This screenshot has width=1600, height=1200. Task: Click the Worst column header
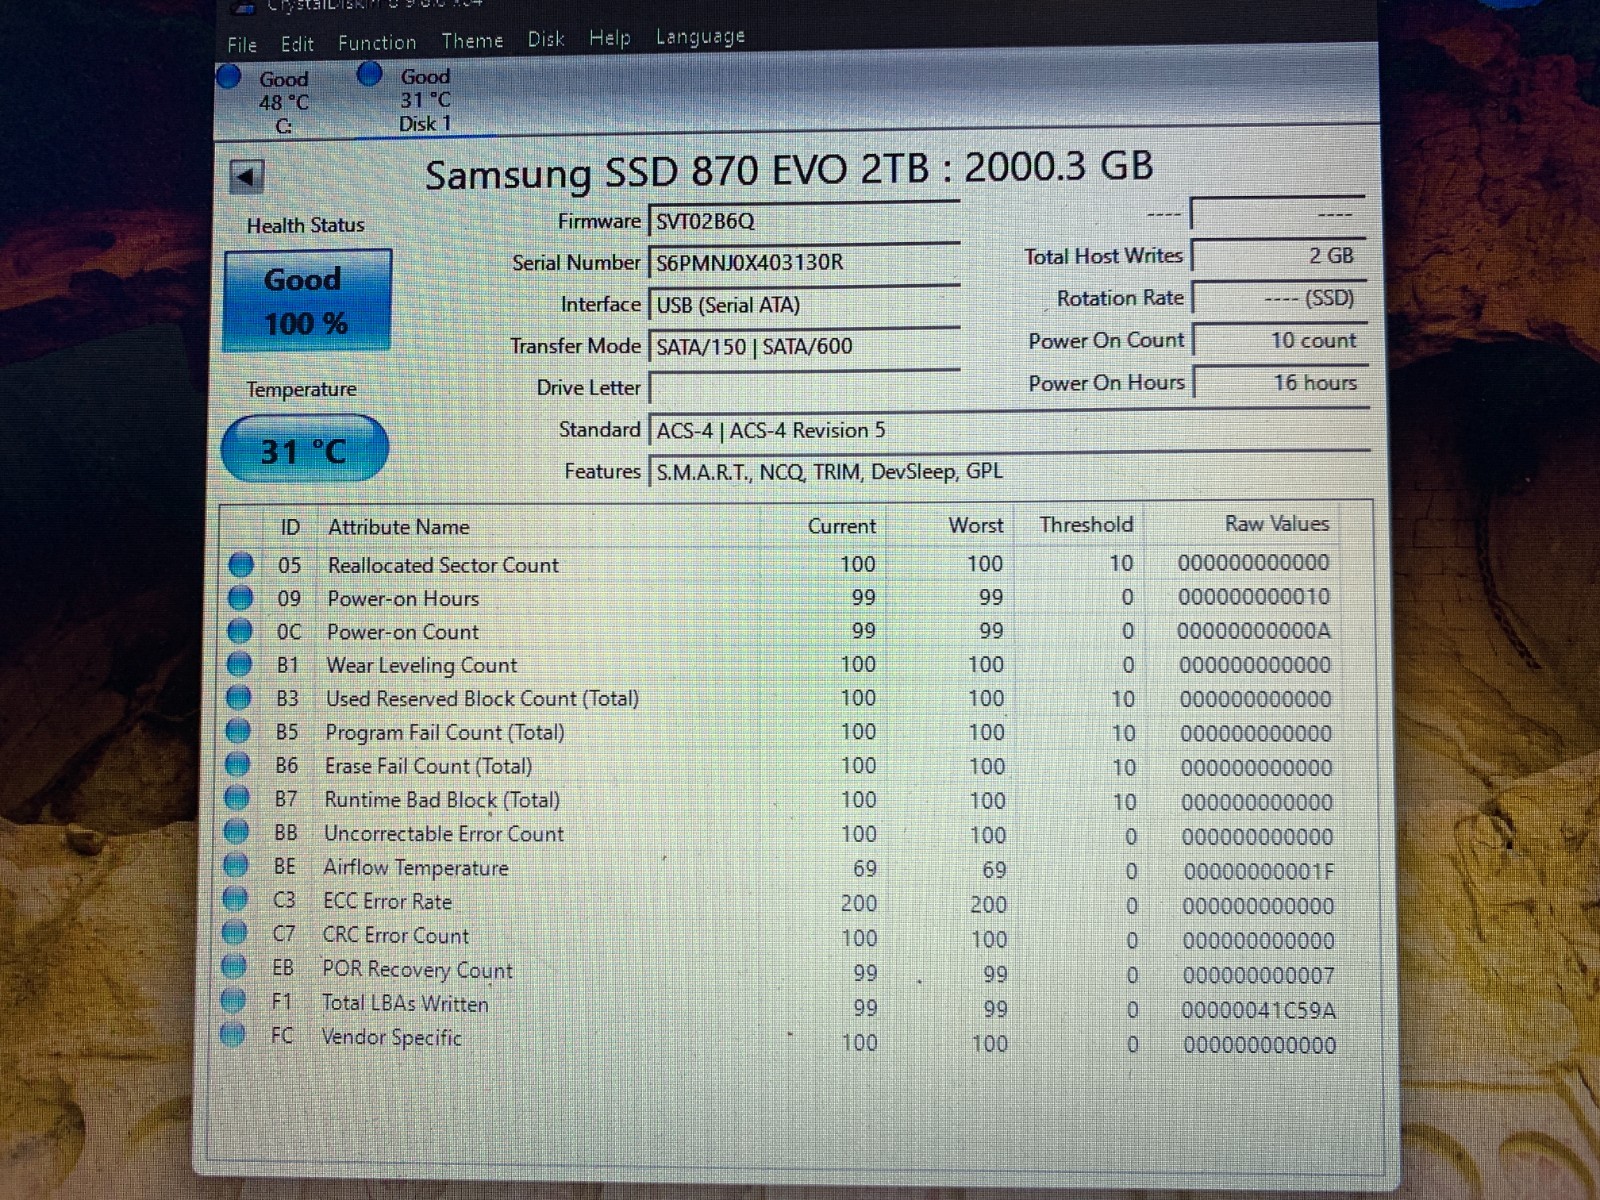click(975, 525)
